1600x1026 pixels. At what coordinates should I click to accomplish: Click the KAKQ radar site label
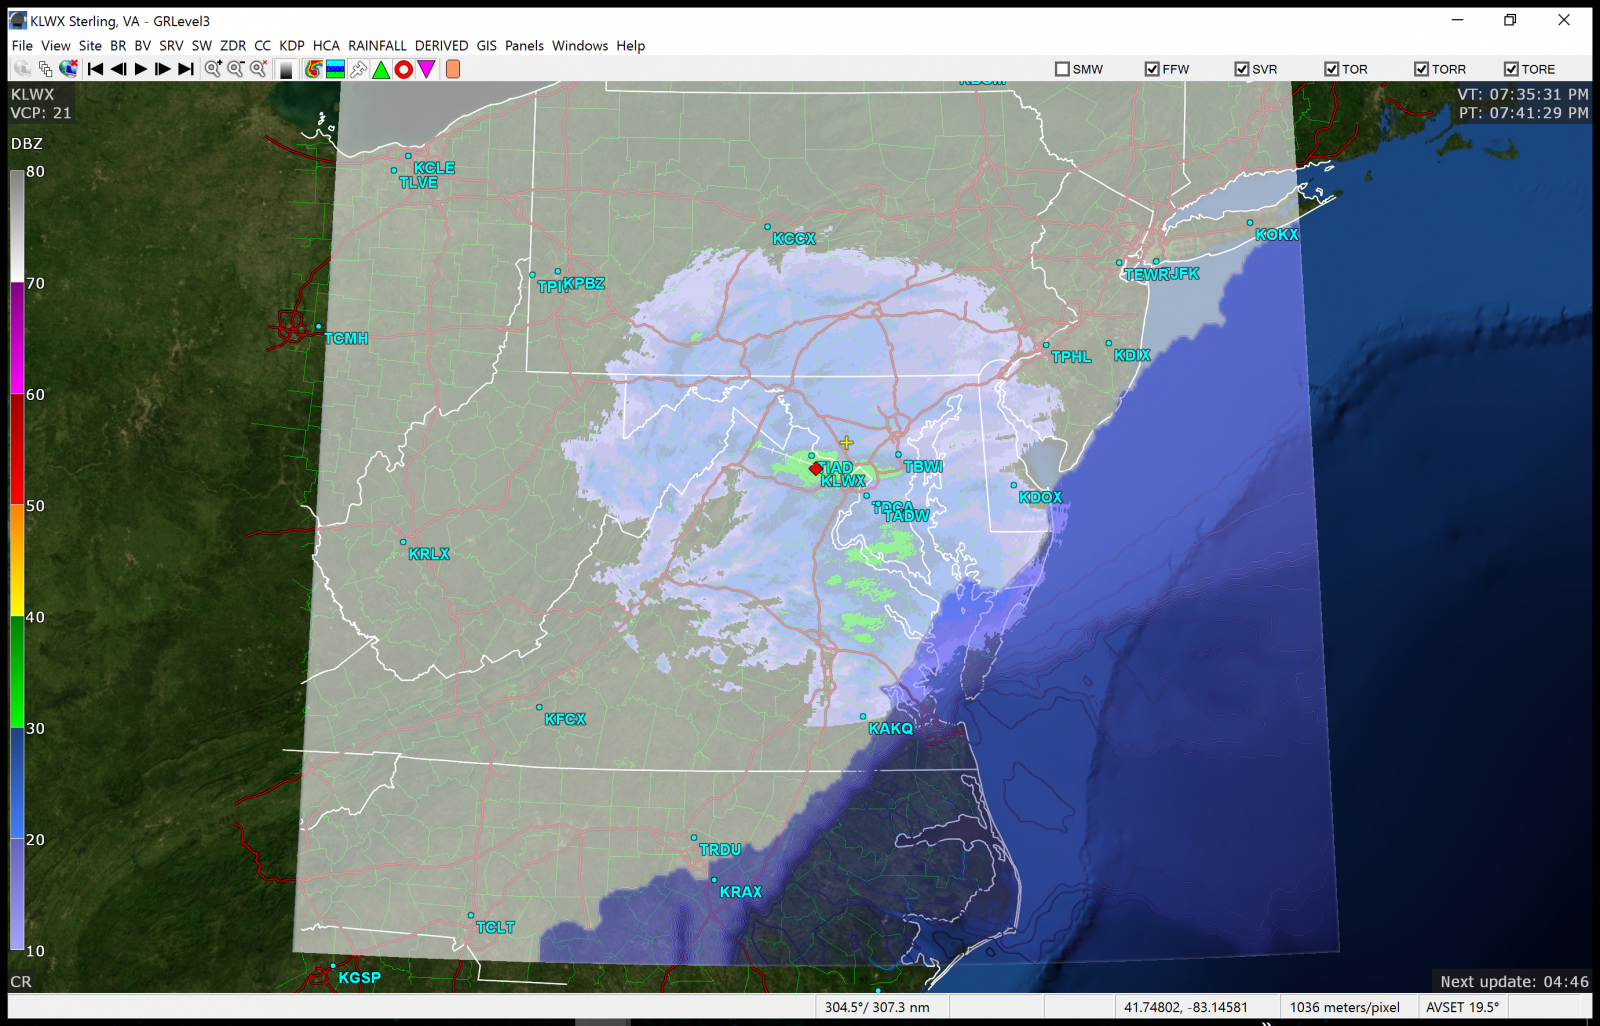click(890, 728)
